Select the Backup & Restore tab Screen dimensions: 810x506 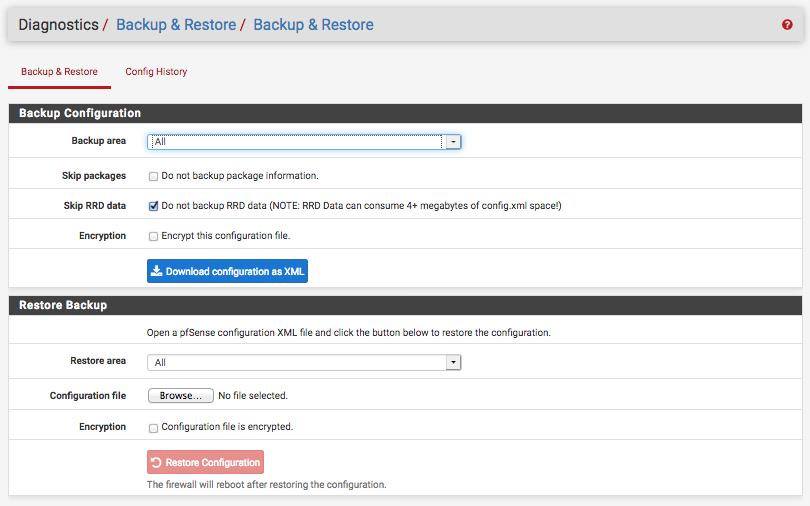pos(59,72)
